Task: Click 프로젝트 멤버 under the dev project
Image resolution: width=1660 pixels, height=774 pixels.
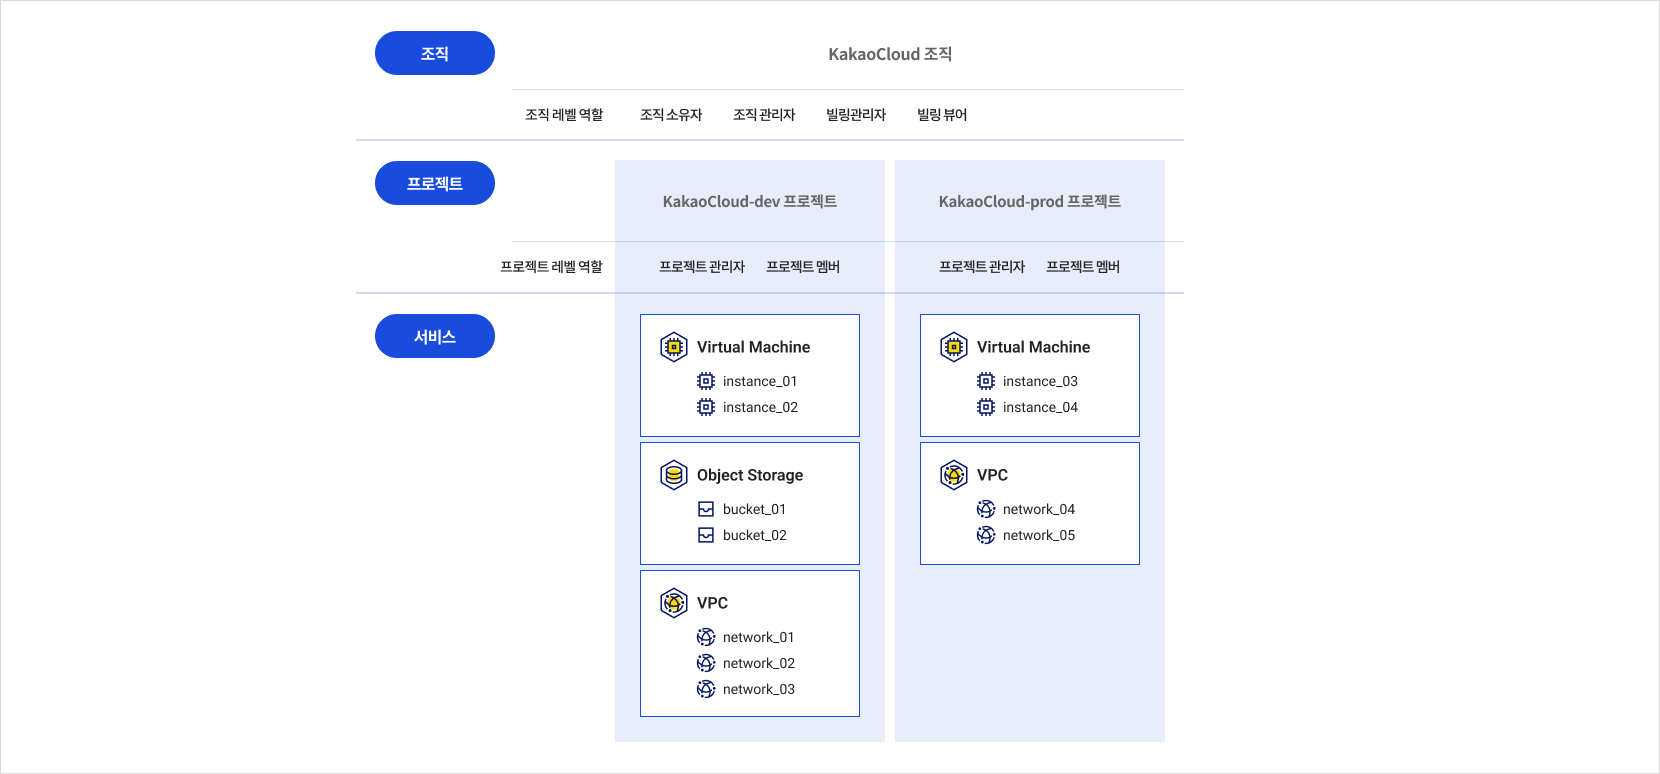Action: 803,267
